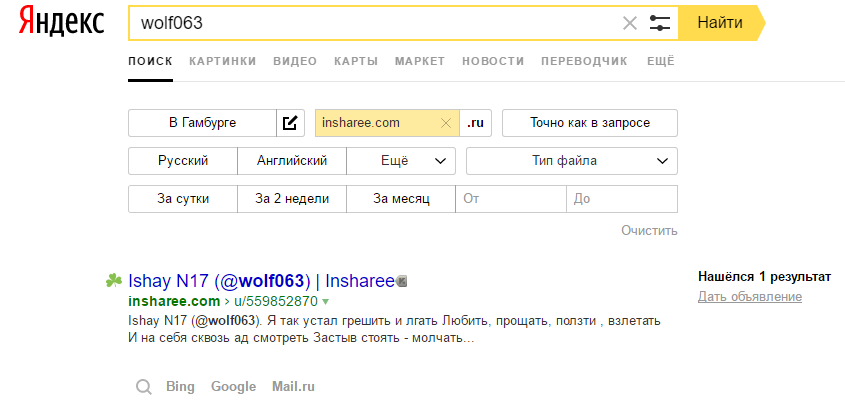This screenshot has width=845, height=410.
Task: Click the От date field
Action: (x=511, y=199)
